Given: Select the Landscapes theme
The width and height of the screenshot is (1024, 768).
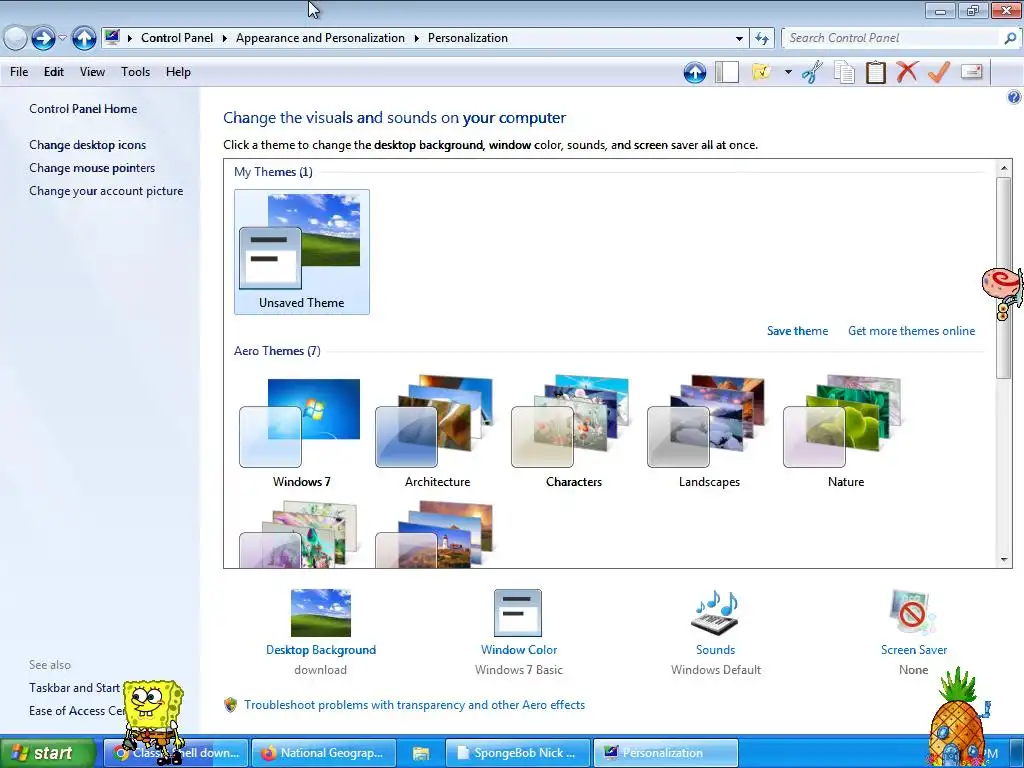Looking at the screenshot, I should pos(709,431).
